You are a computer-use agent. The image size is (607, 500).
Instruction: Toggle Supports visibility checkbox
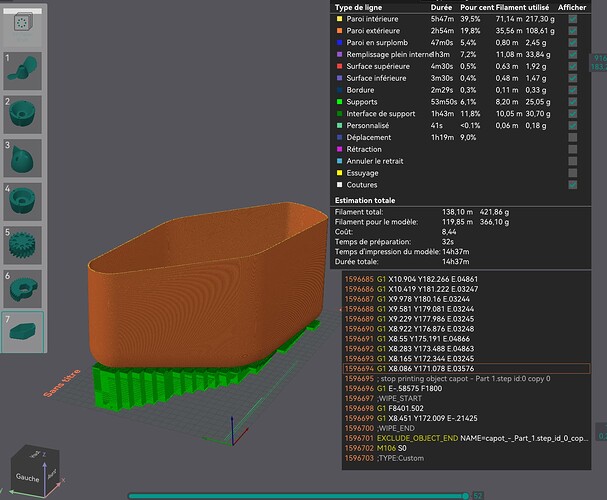573,102
